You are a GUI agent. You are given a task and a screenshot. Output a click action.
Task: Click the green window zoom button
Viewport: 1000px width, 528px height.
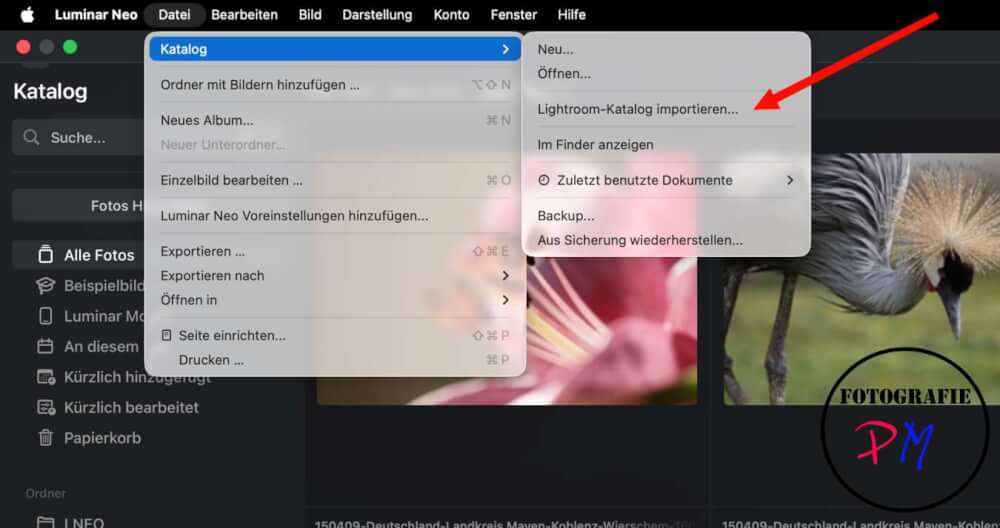click(x=70, y=47)
